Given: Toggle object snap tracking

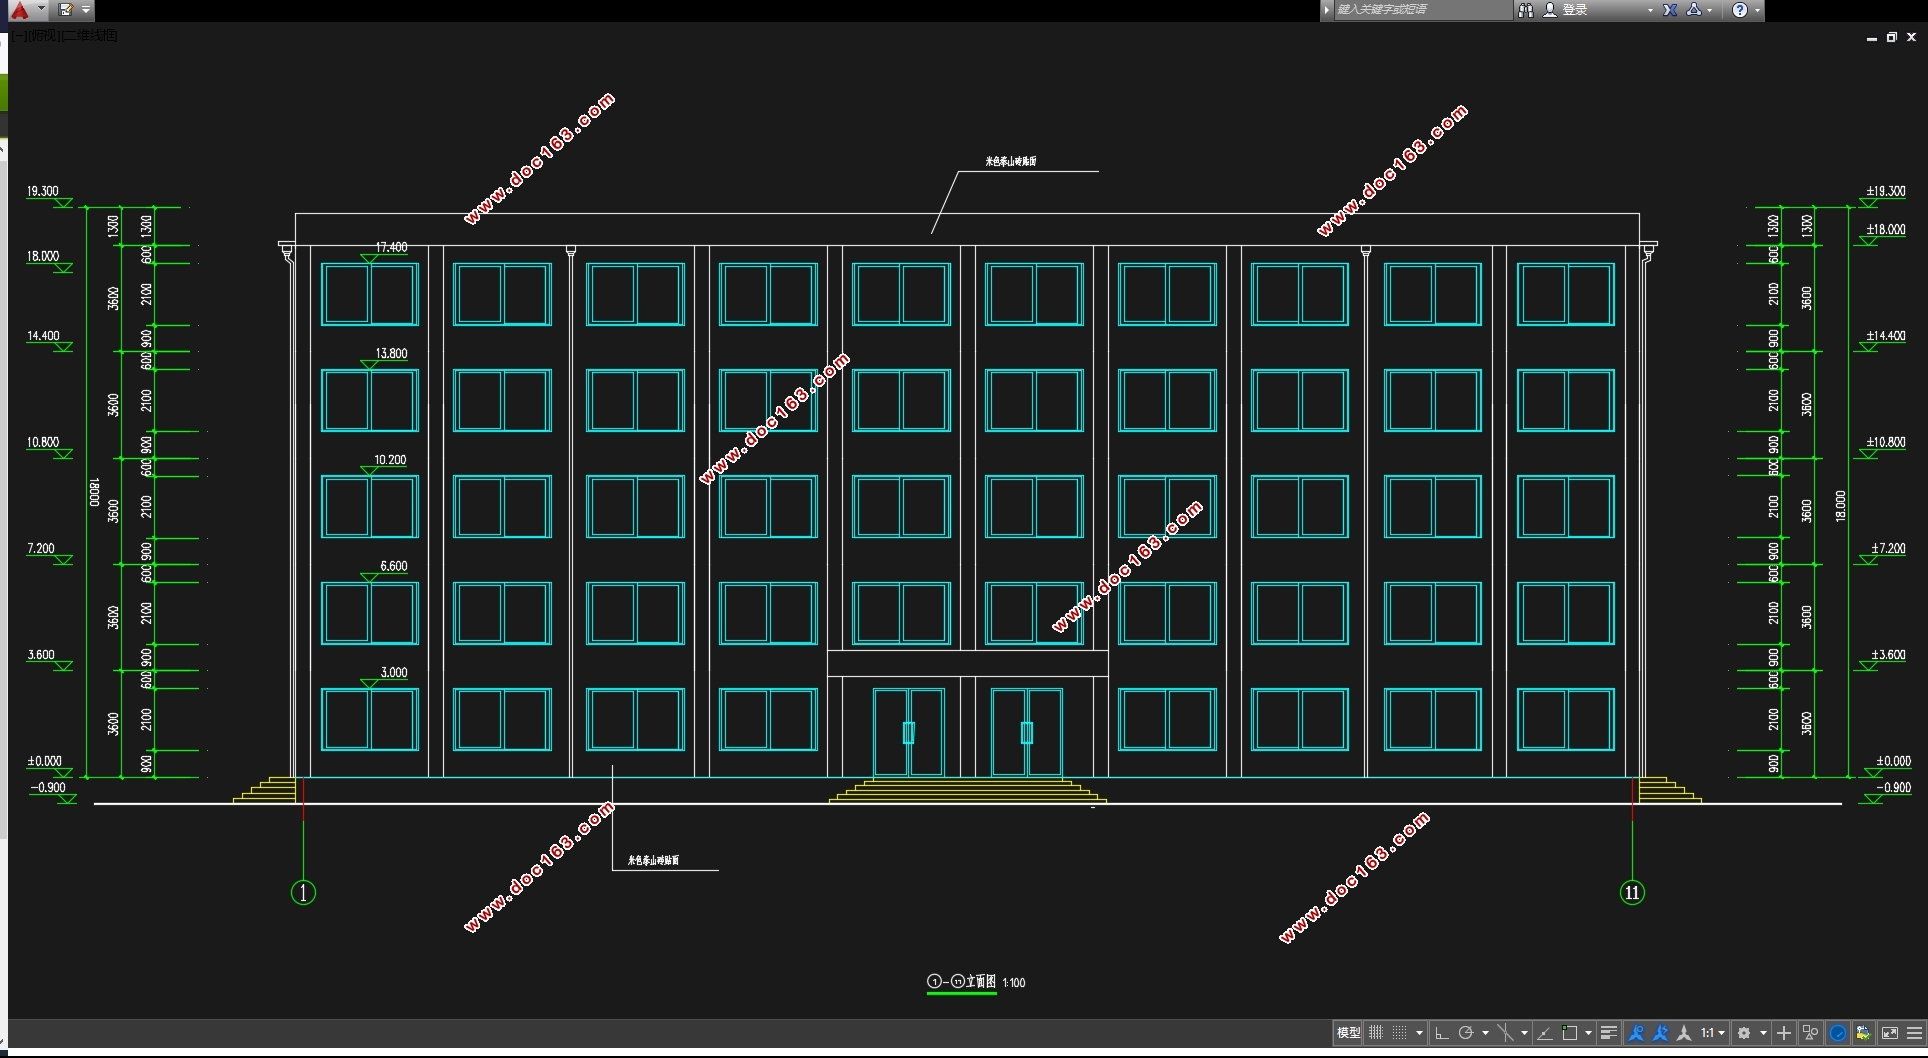Looking at the screenshot, I should [1545, 1033].
